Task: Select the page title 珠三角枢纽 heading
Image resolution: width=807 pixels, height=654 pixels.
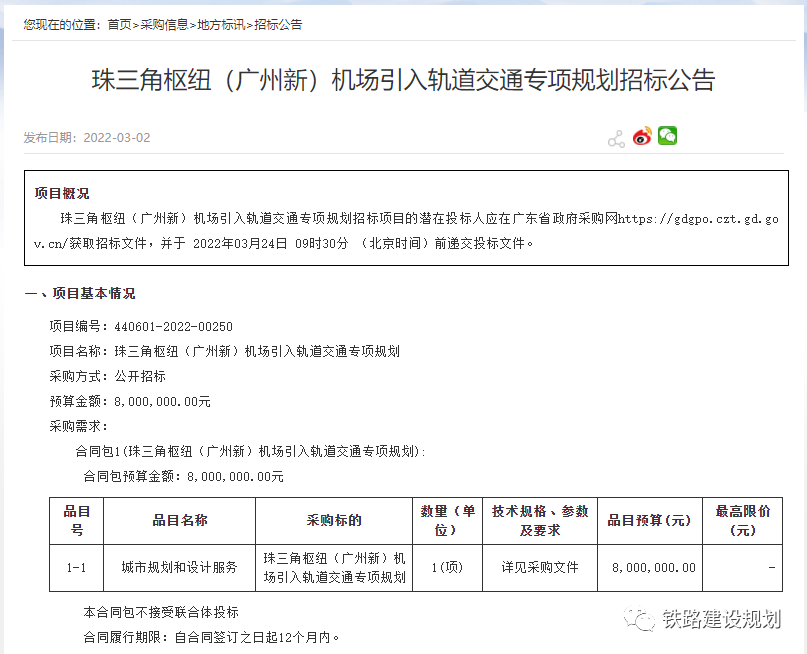Action: coord(404,80)
